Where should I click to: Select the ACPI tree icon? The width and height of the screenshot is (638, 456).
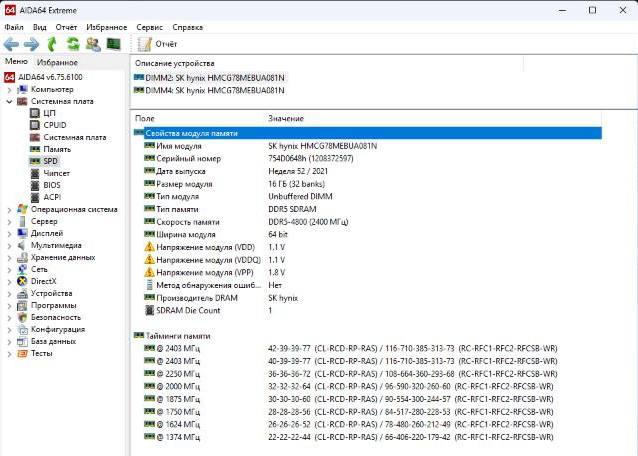[35, 197]
